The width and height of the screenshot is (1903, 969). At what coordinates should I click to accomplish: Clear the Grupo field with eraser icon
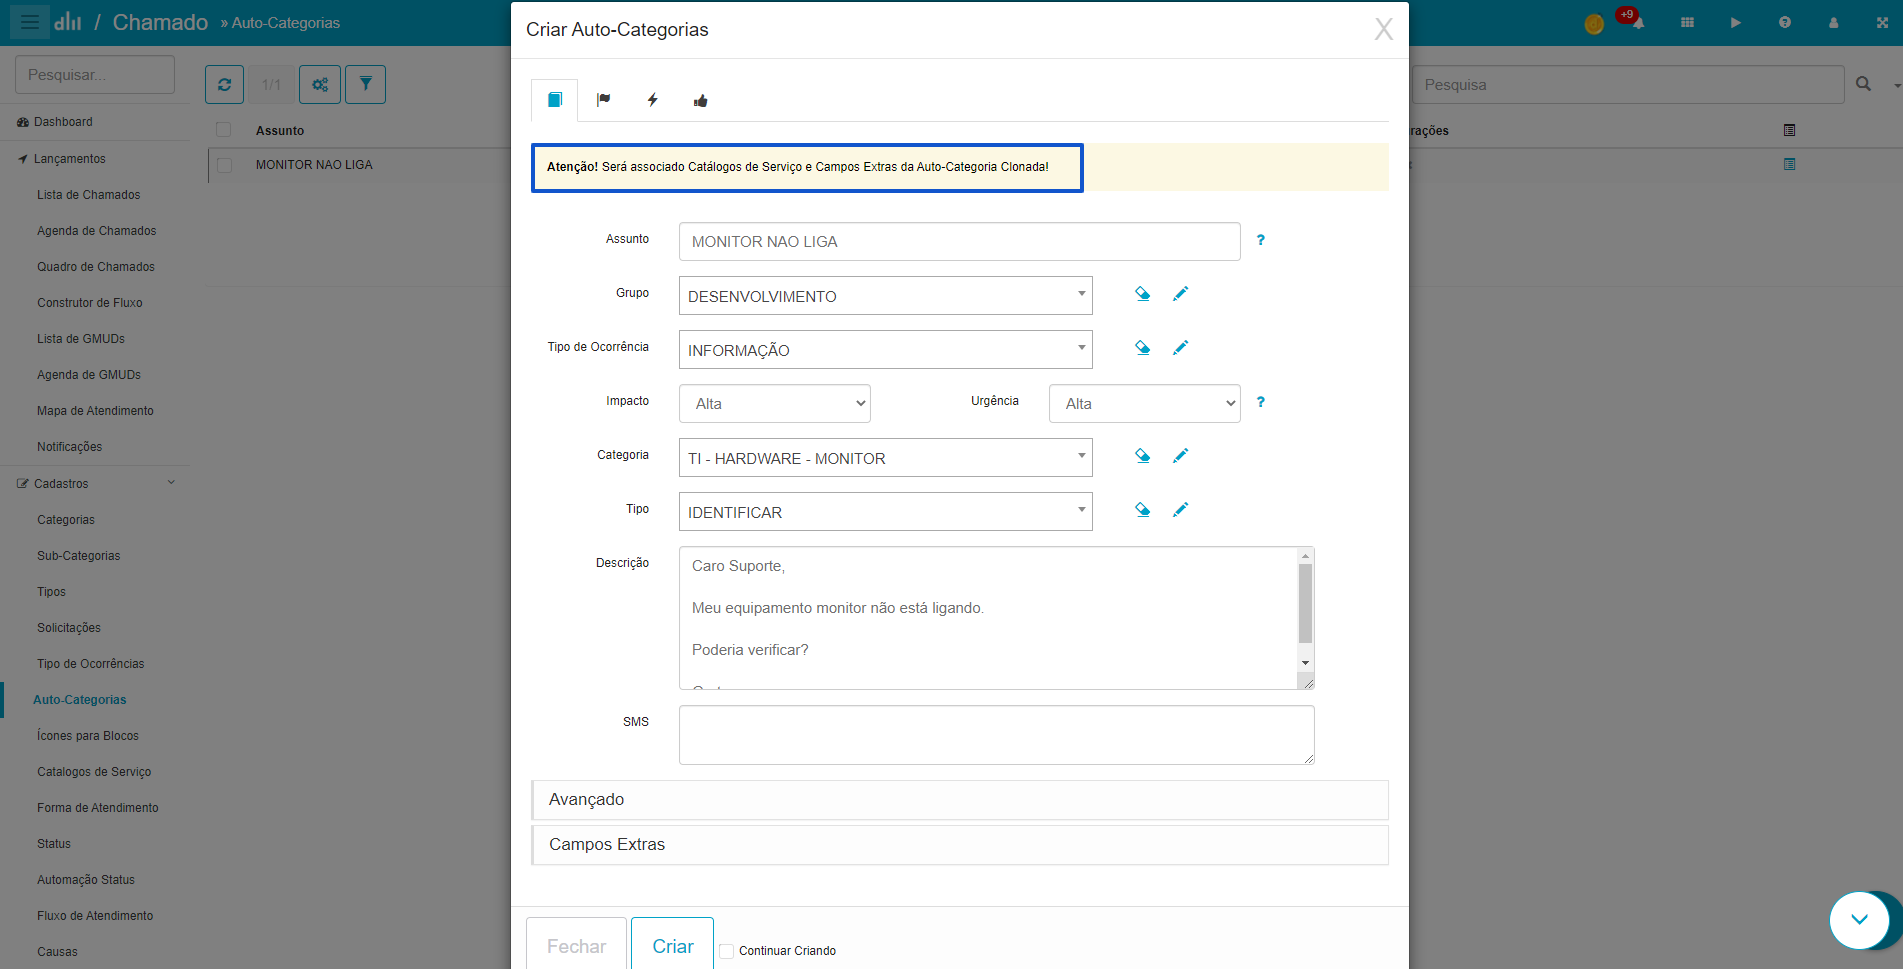click(x=1142, y=294)
